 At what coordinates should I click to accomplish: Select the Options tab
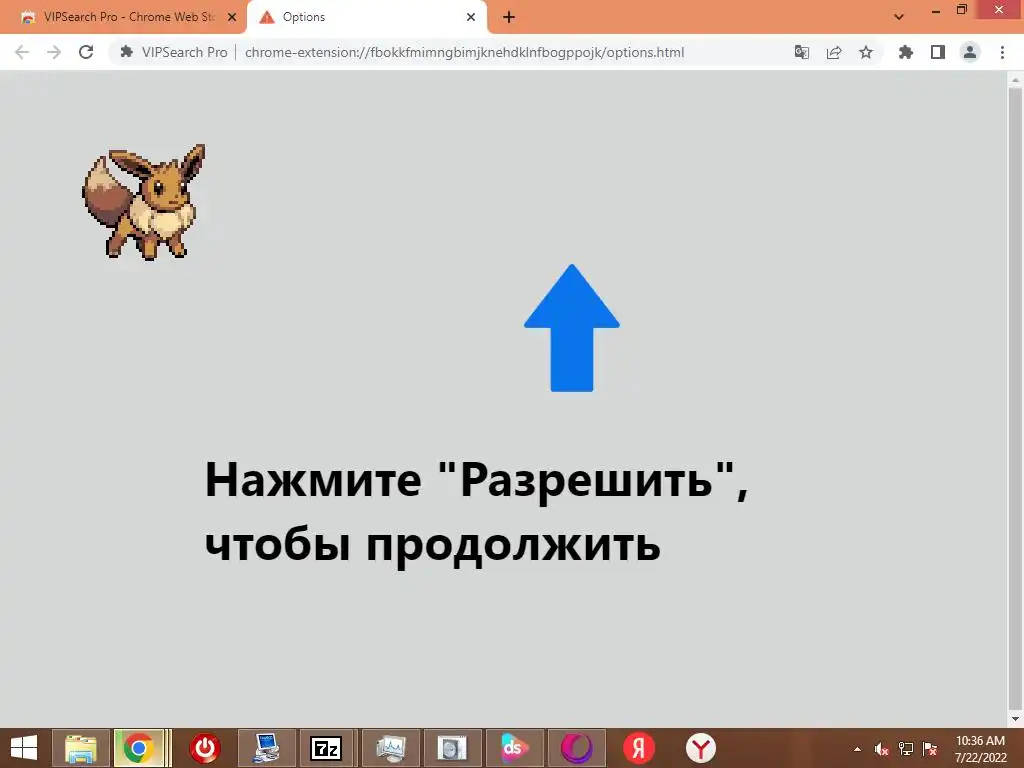pos(366,17)
